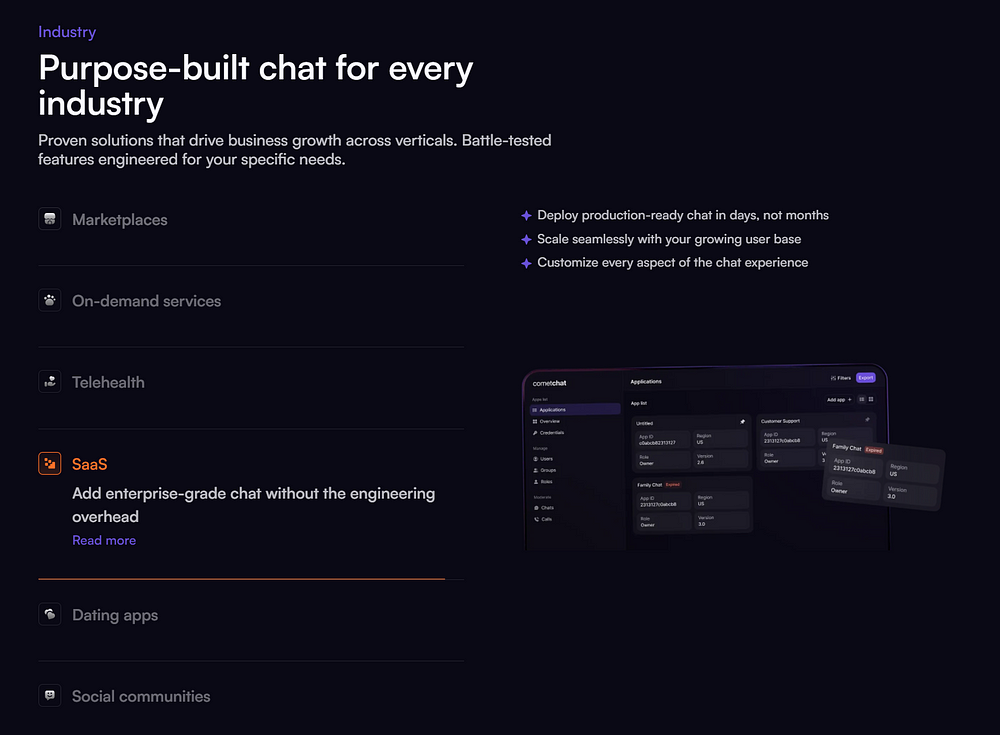Collapse the SaaS heading
Screen dimensions: 1000x735
click(x=89, y=464)
